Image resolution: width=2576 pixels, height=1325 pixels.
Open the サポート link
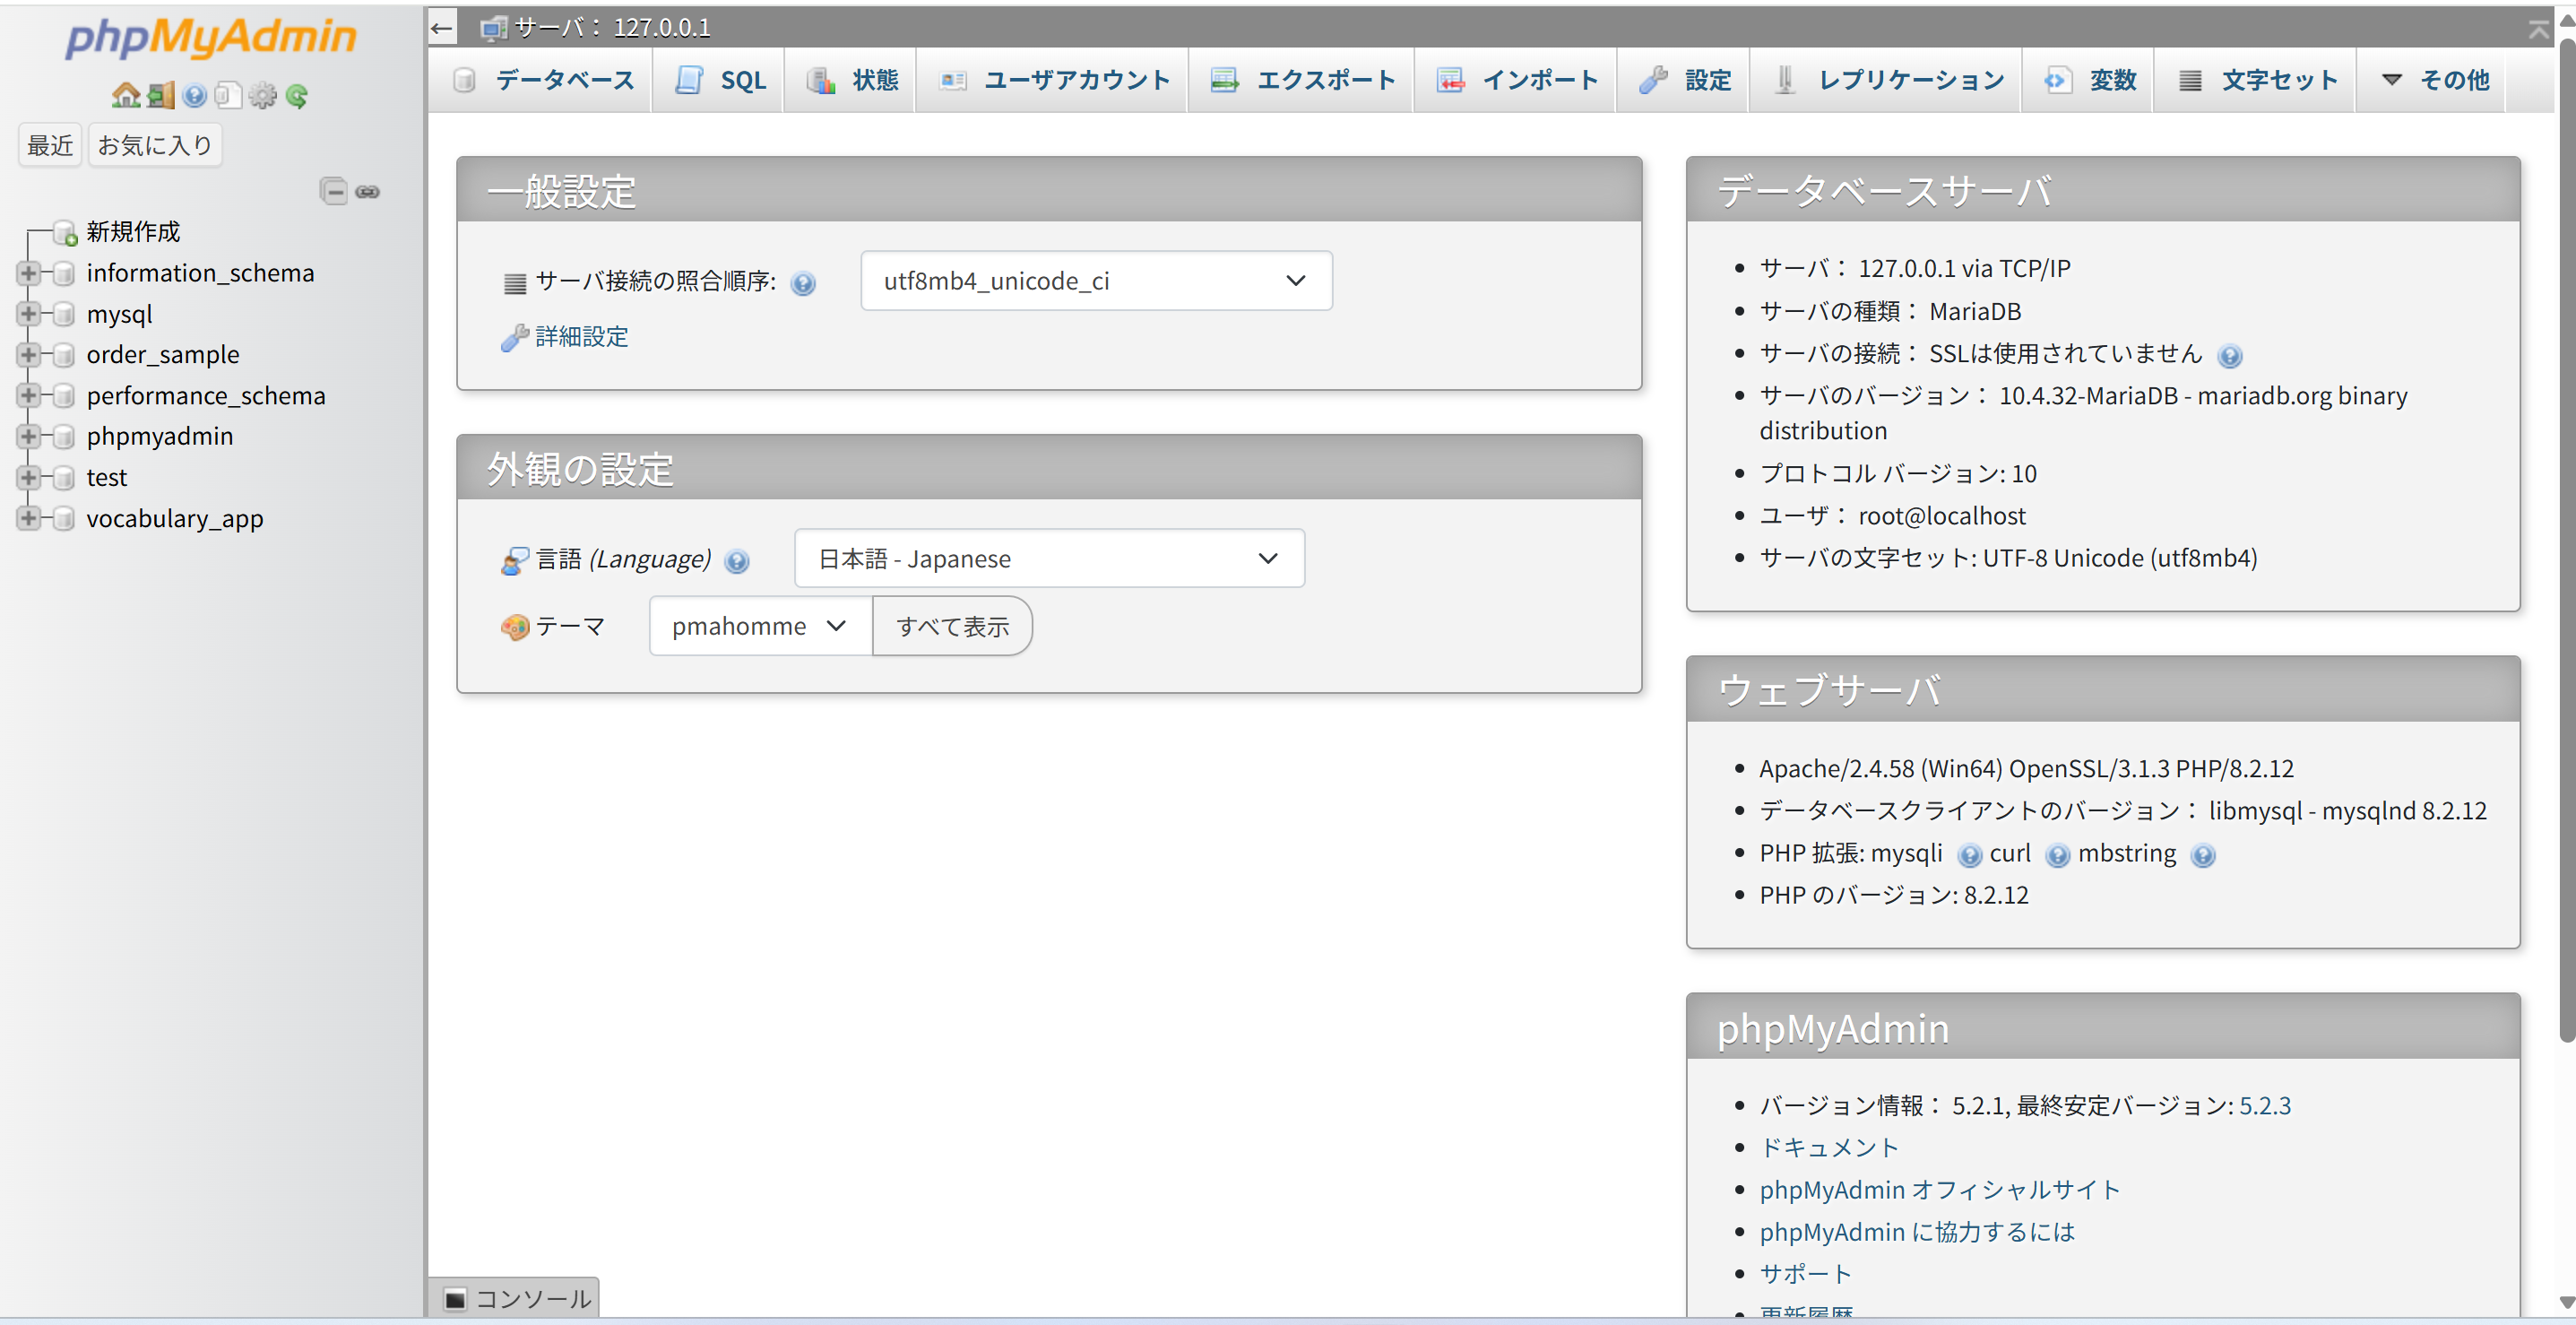(x=1806, y=1274)
